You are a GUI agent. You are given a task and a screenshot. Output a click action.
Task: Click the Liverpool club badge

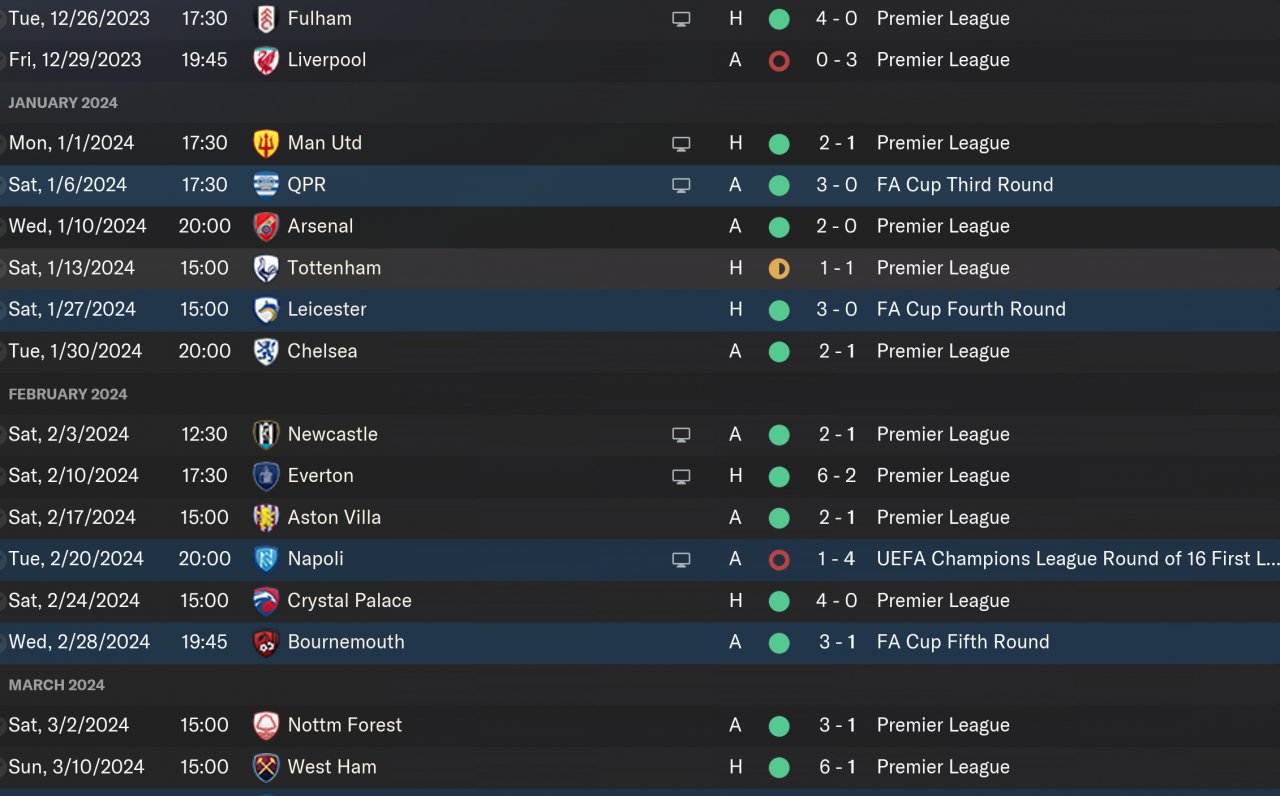click(266, 60)
